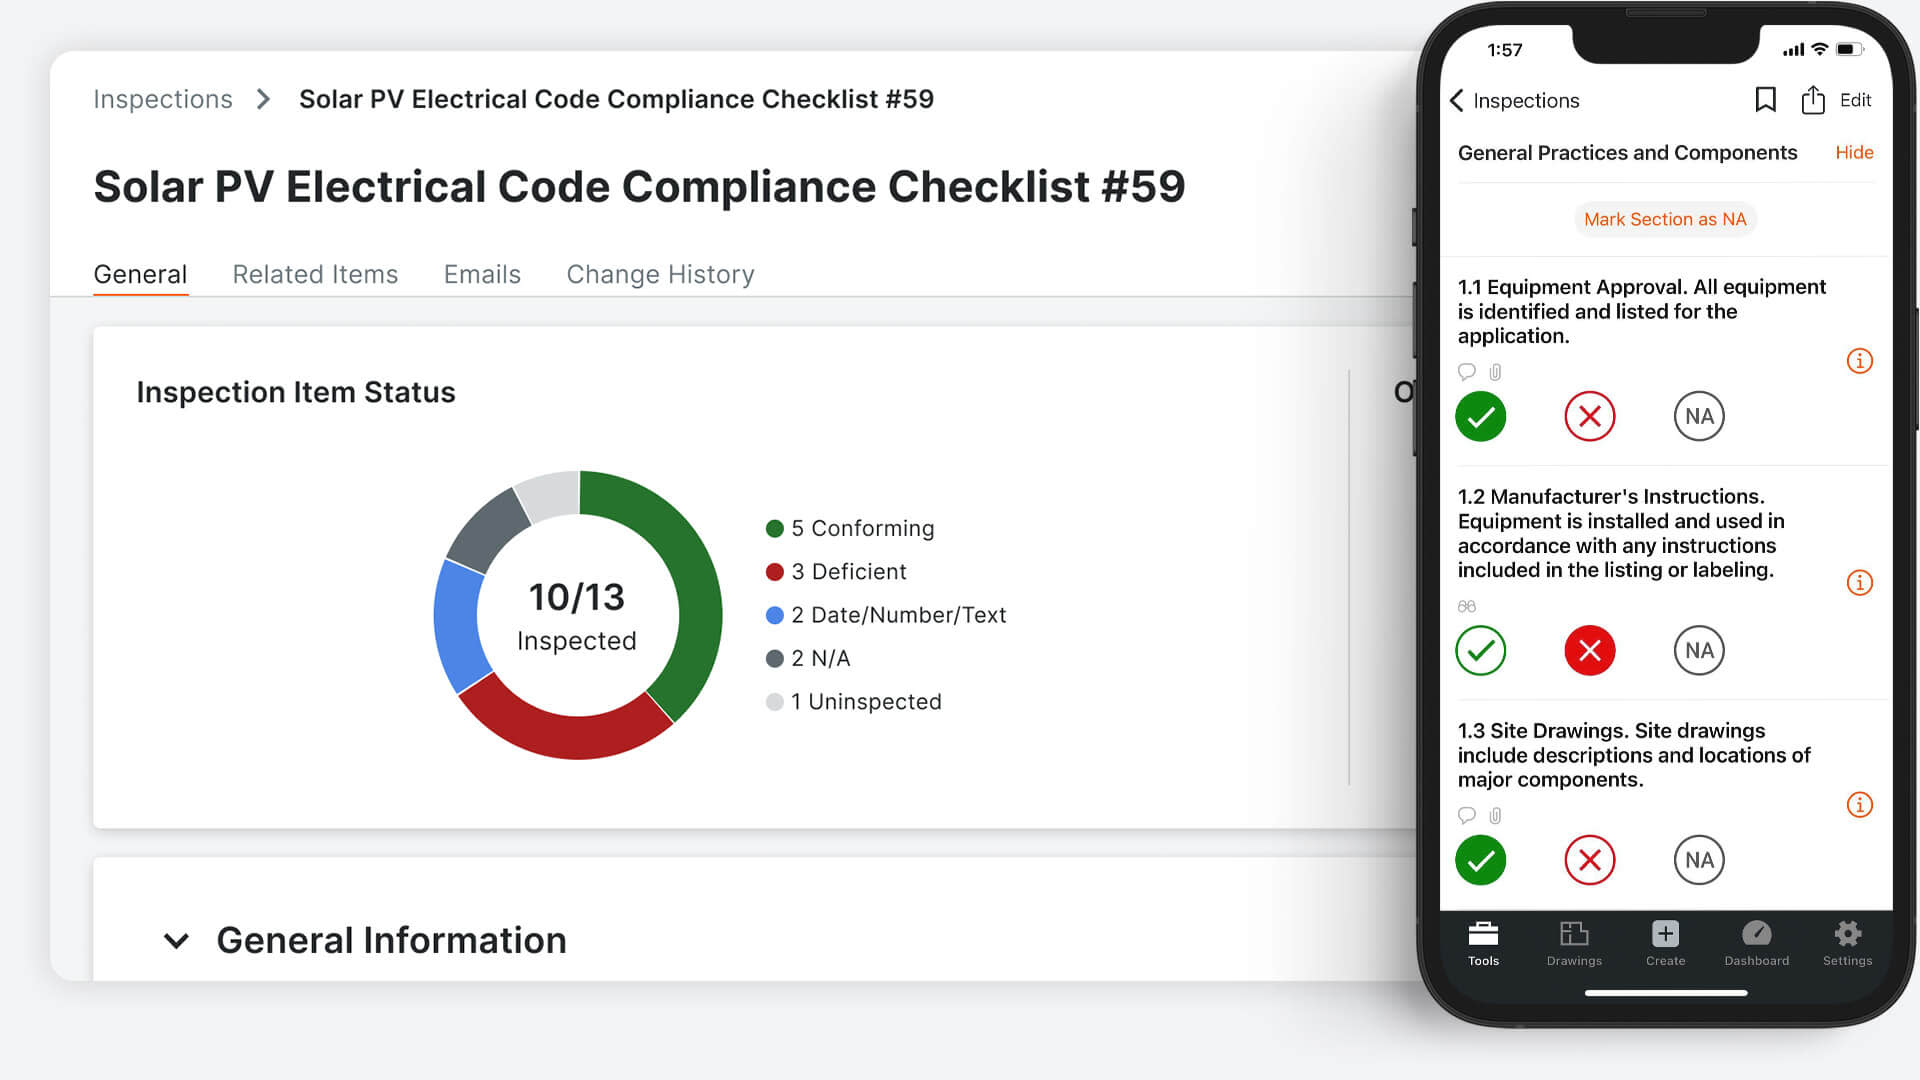1920x1080 pixels.
Task: Click the red deficient X for item 1.2
Action: (x=1588, y=649)
